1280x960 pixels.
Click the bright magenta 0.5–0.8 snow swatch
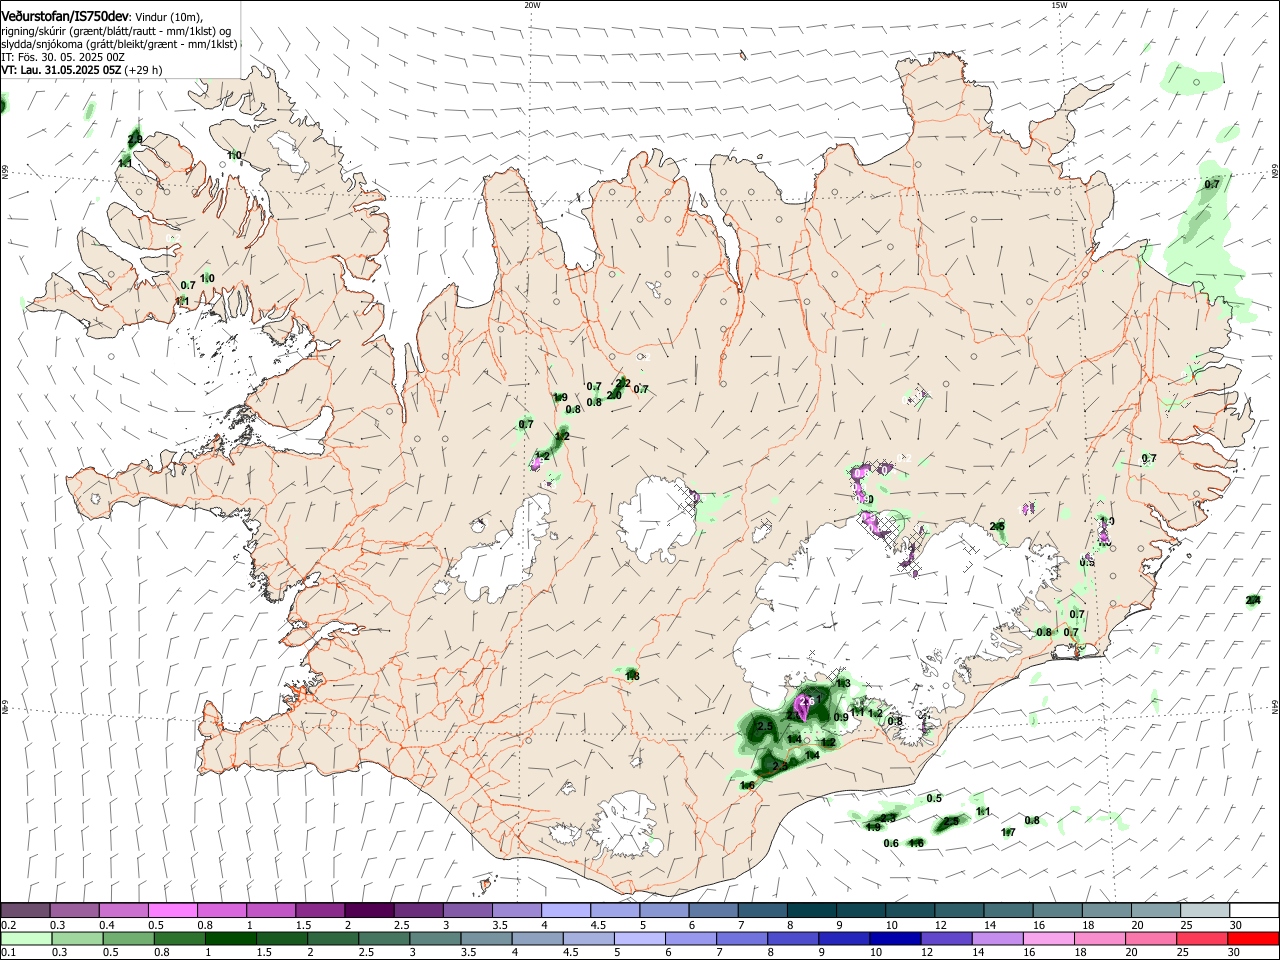point(173,910)
